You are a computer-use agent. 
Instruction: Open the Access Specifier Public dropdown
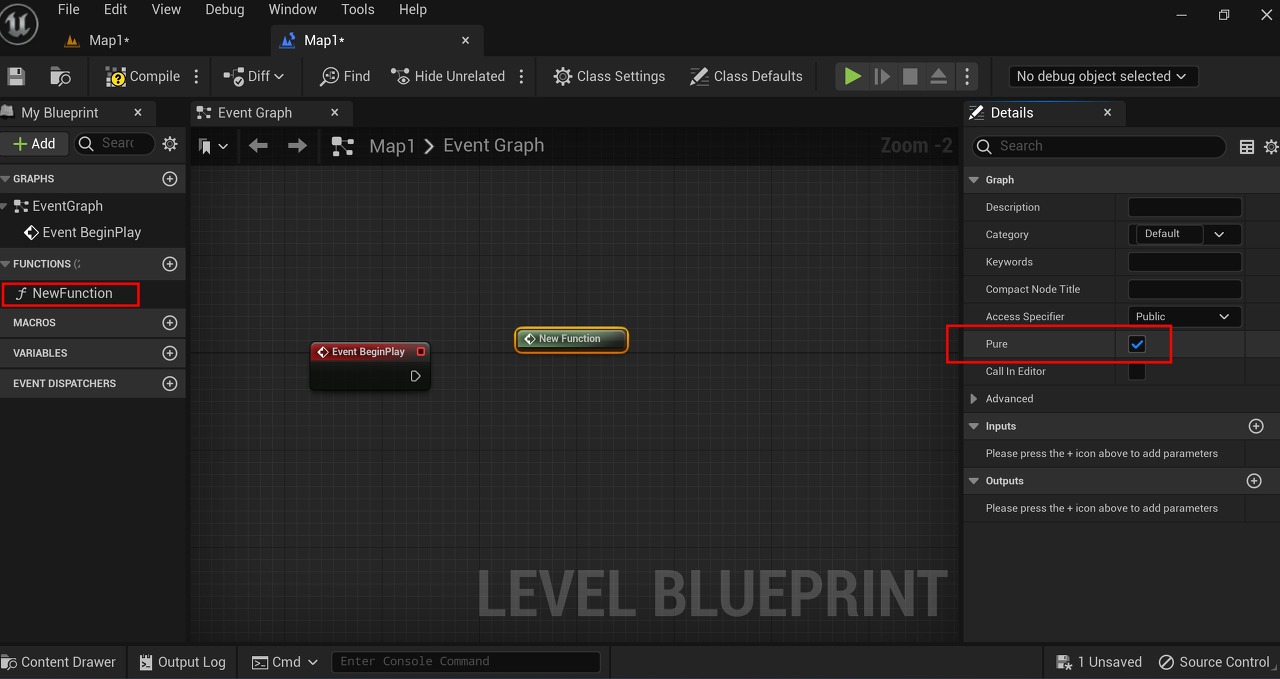coord(1185,316)
